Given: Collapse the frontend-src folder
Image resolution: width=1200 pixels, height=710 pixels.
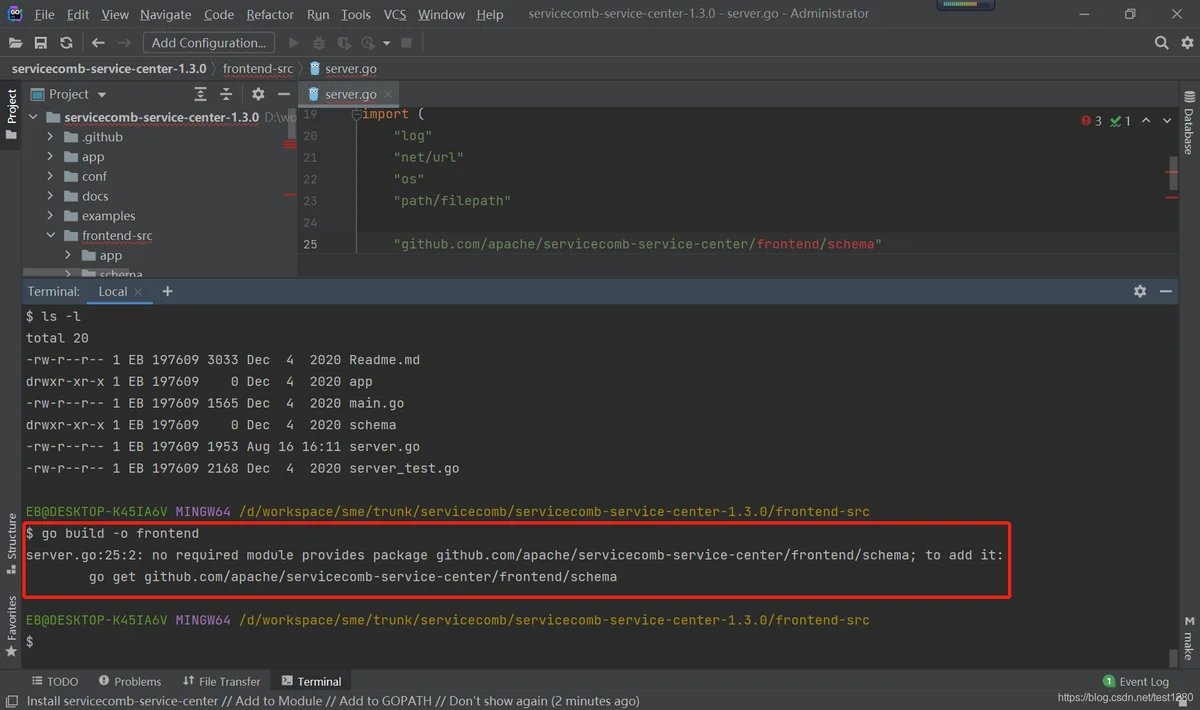Looking at the screenshot, I should (50, 236).
